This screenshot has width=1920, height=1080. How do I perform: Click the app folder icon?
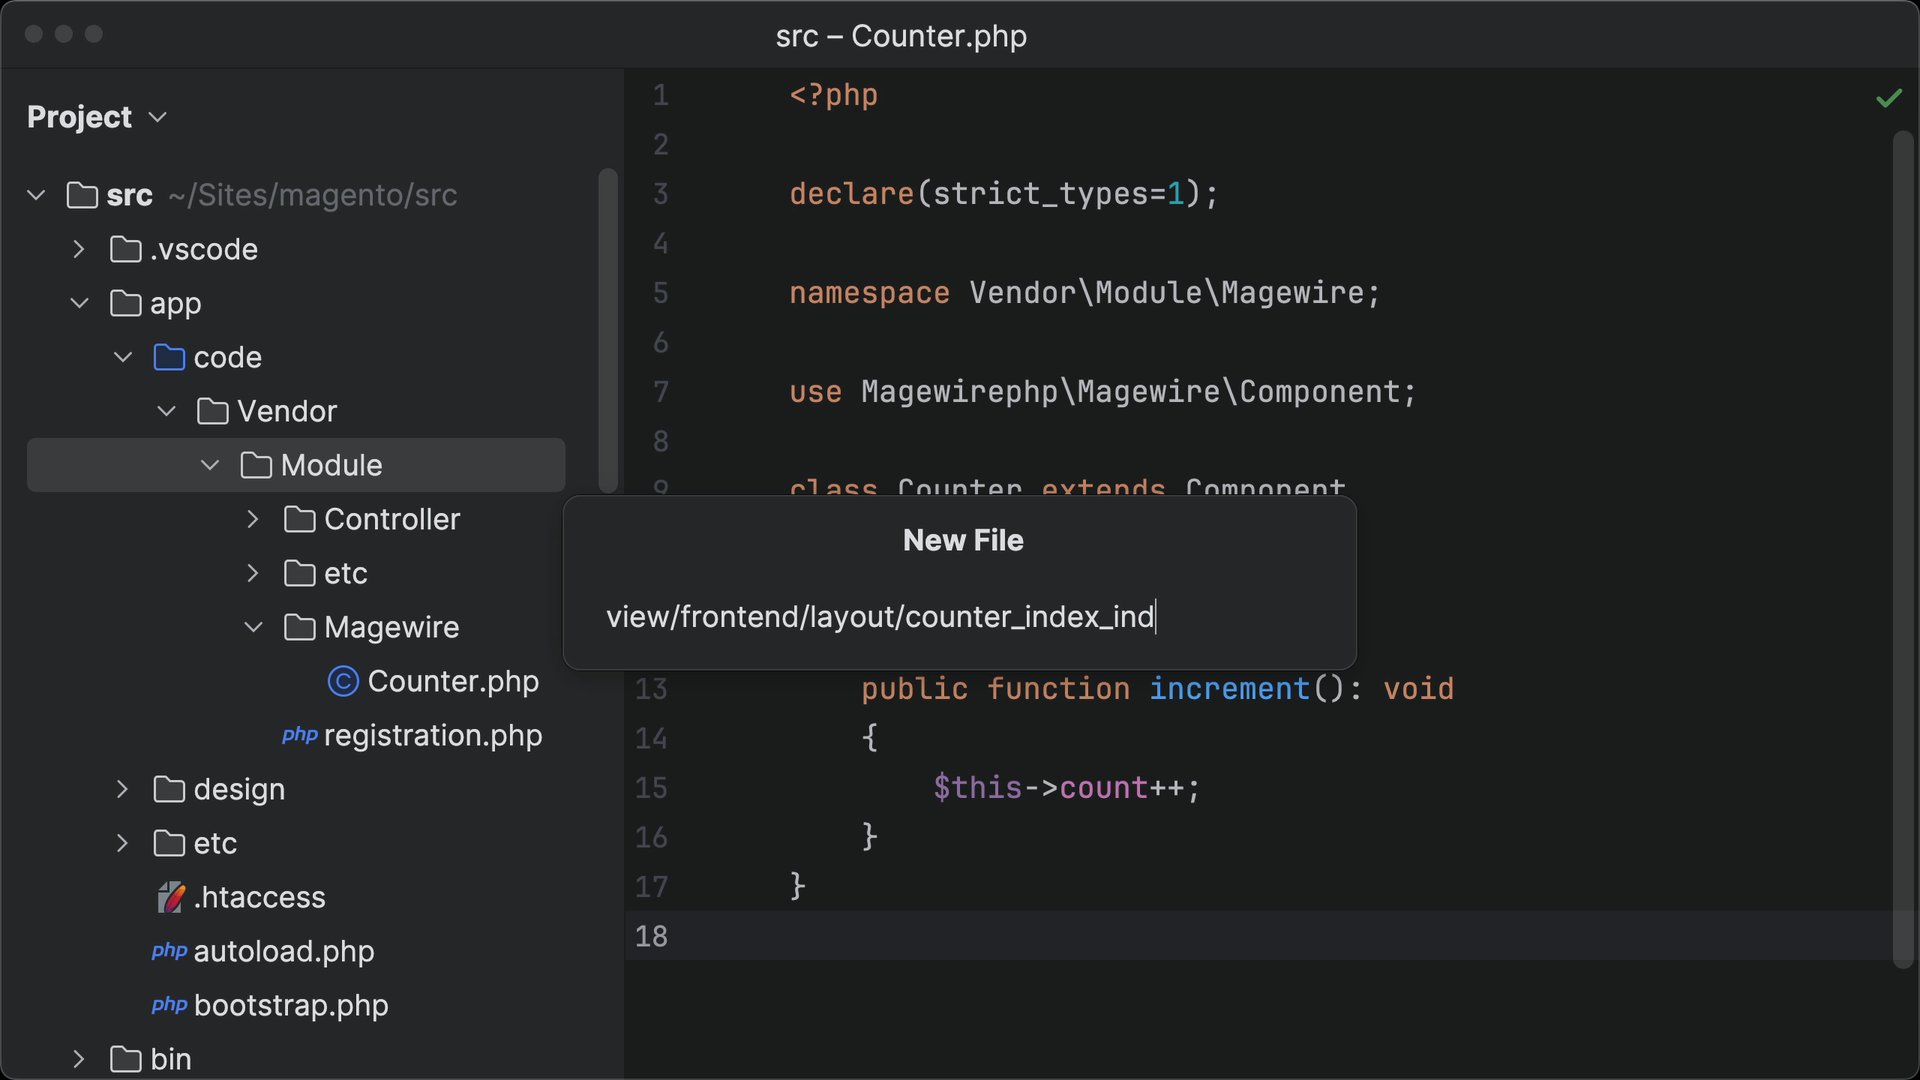(x=125, y=303)
